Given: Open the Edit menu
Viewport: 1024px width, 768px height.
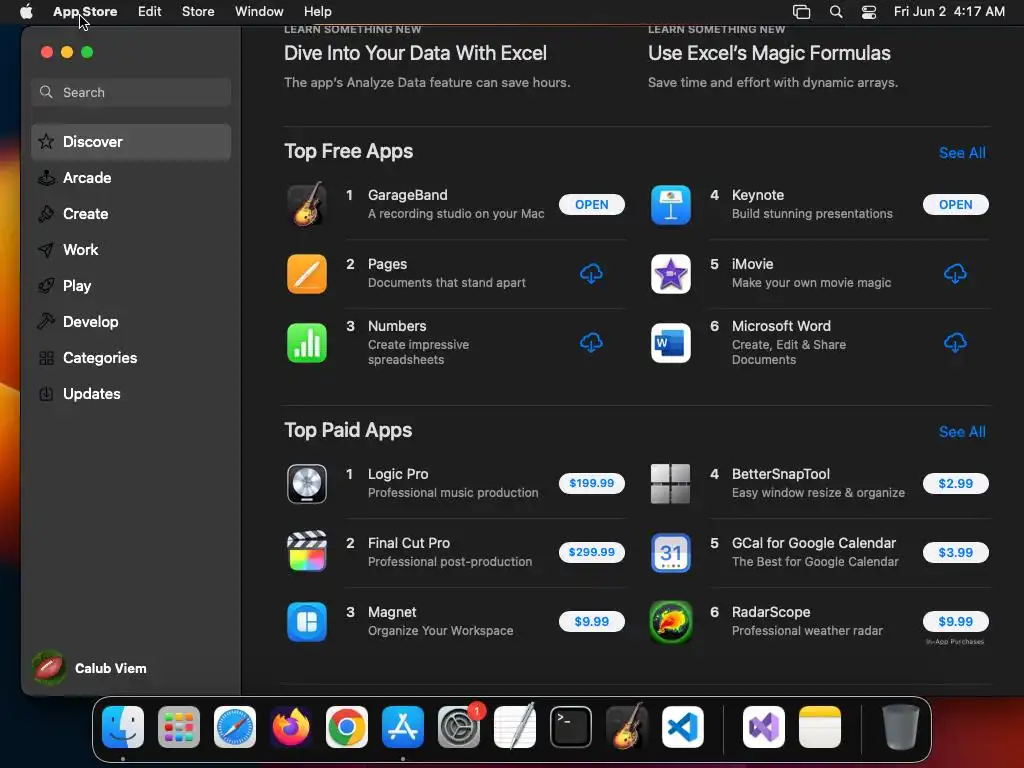Looking at the screenshot, I should [150, 11].
